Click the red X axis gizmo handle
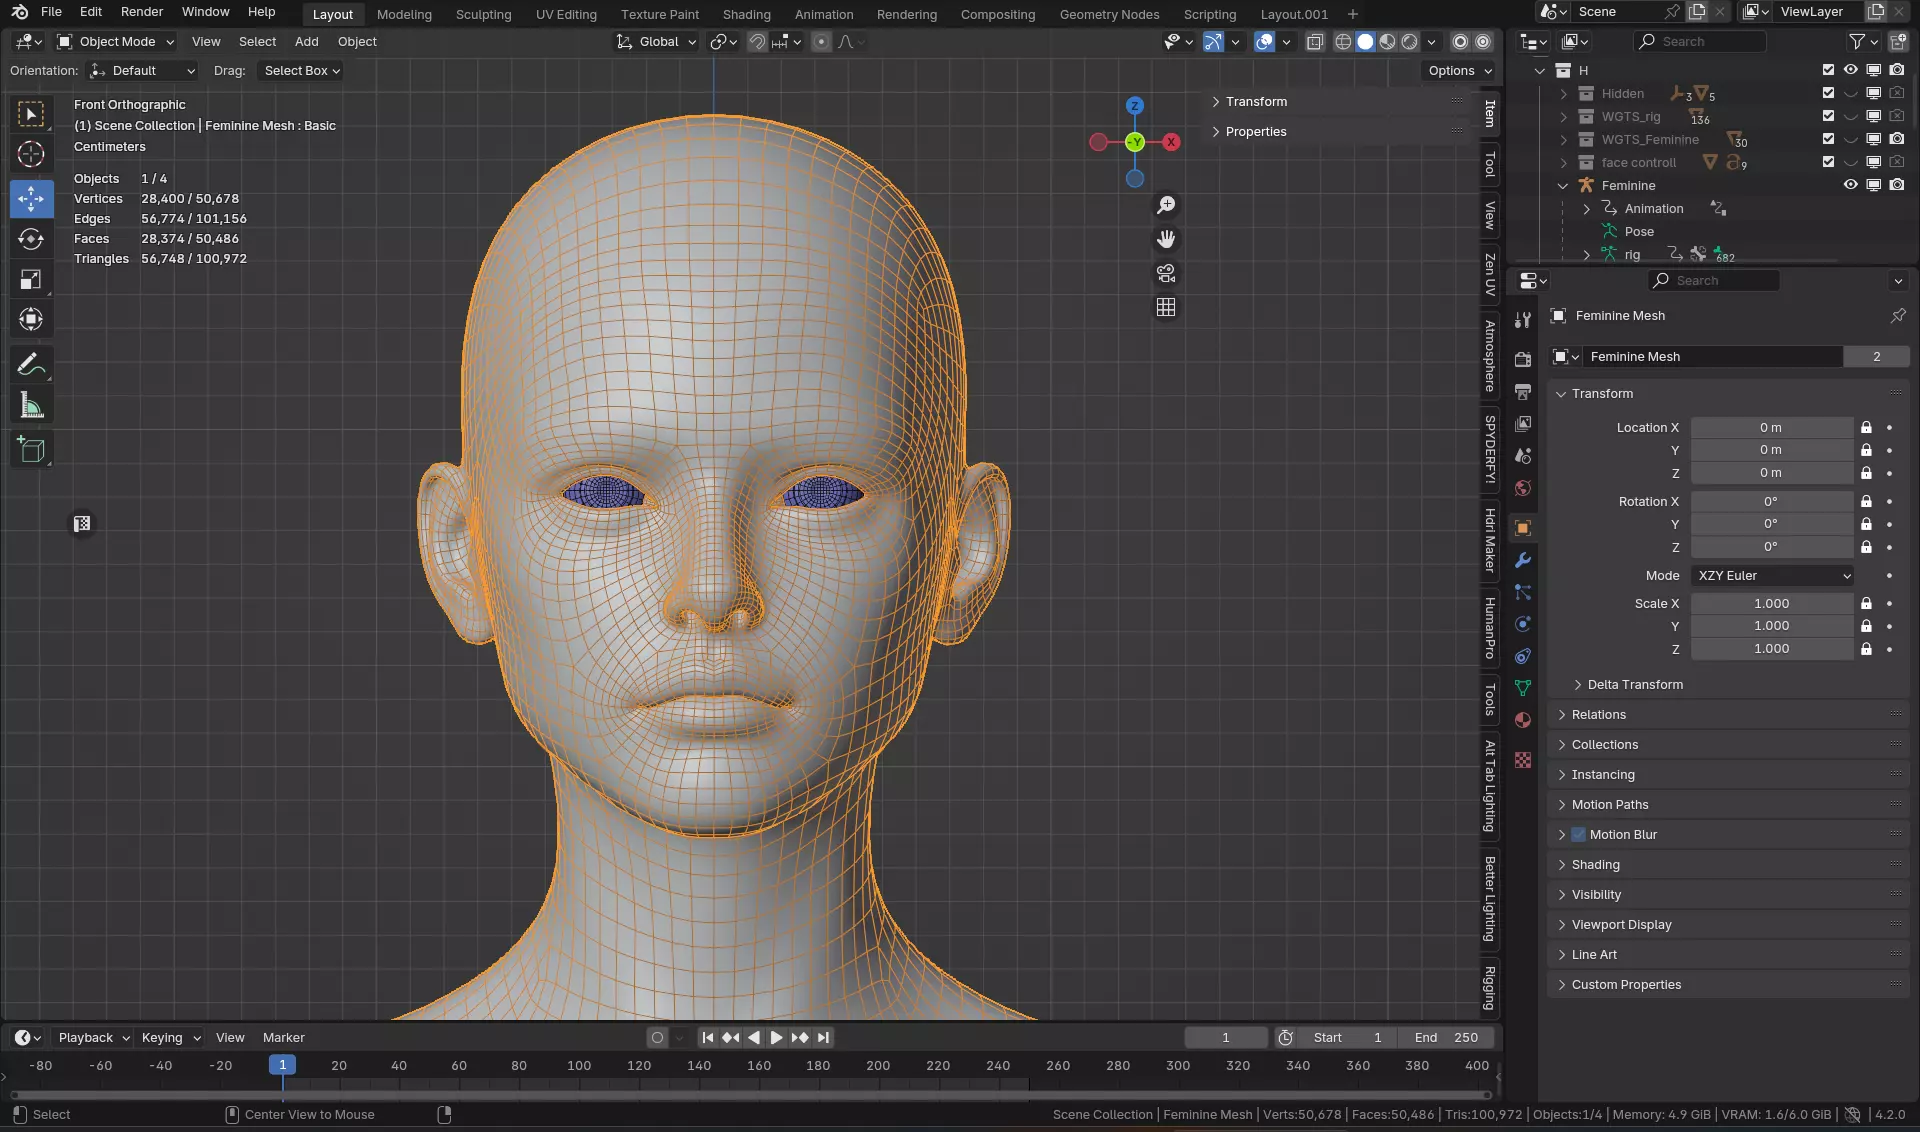This screenshot has height=1132, width=1920. point(1171,142)
